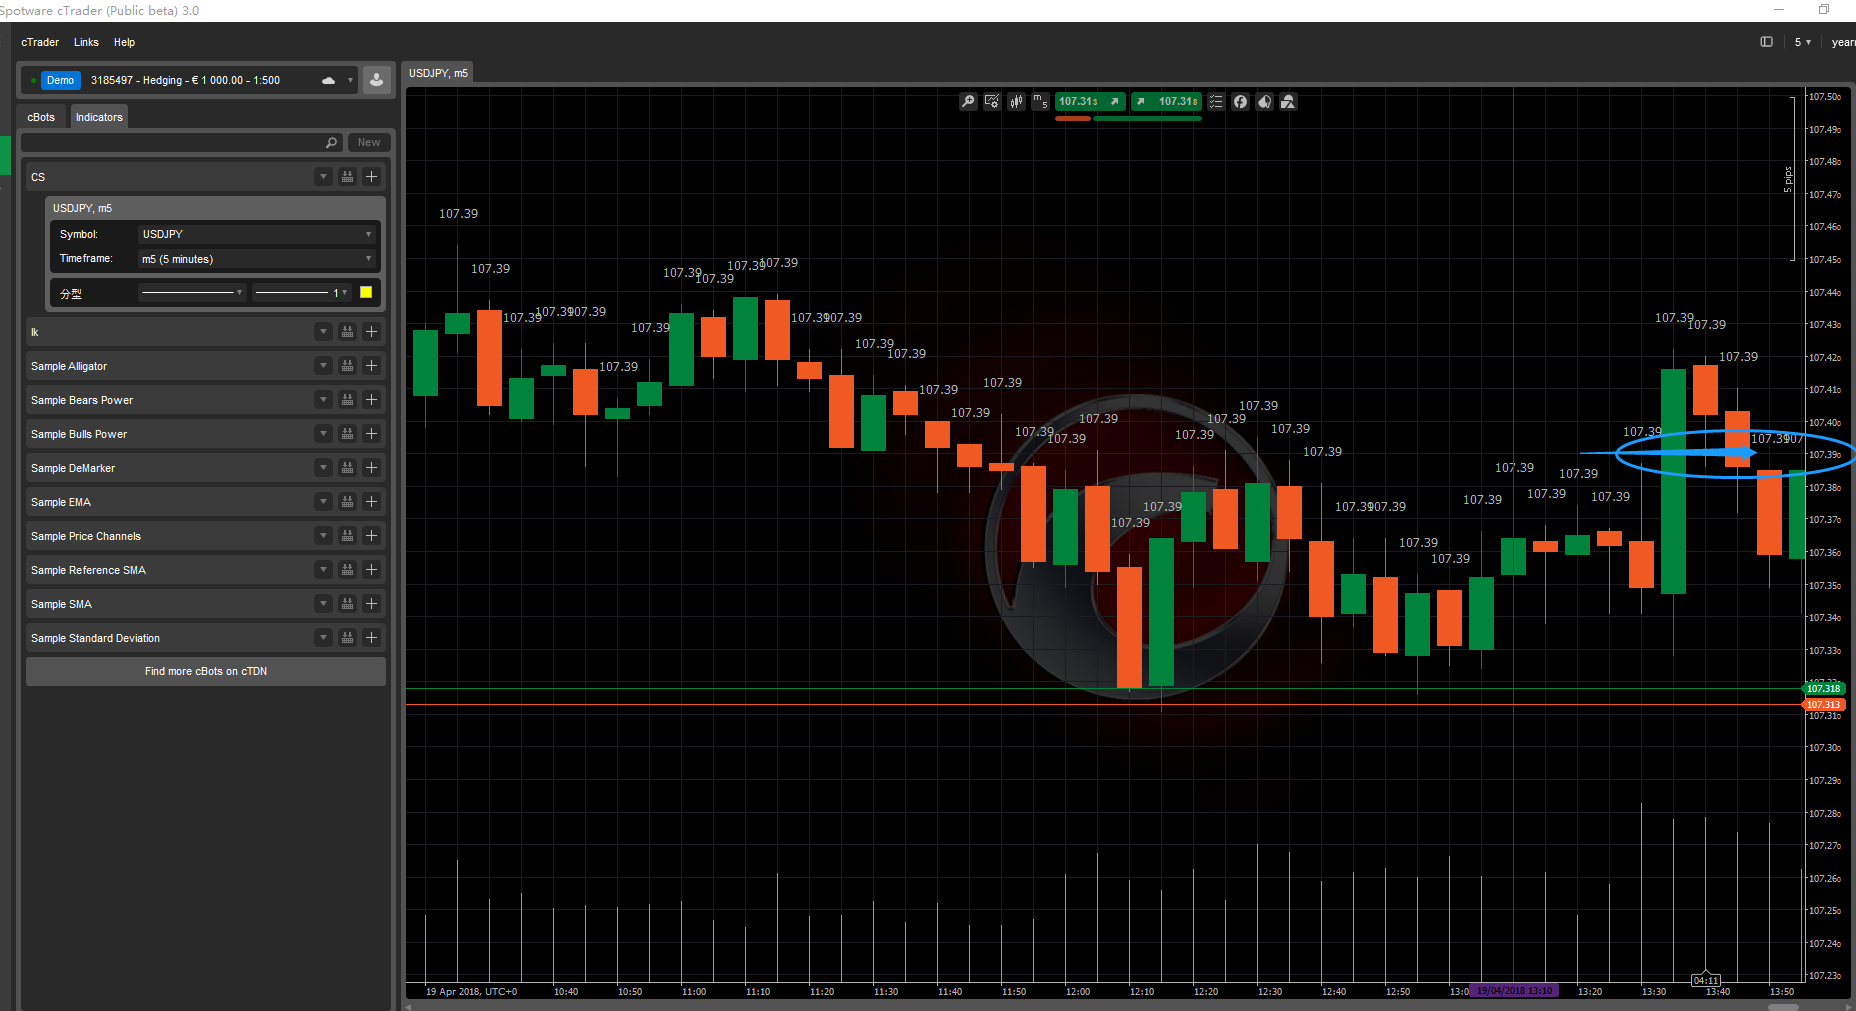Add instance to Sample EMA with plus
The width and height of the screenshot is (1856, 1011).
click(x=371, y=502)
